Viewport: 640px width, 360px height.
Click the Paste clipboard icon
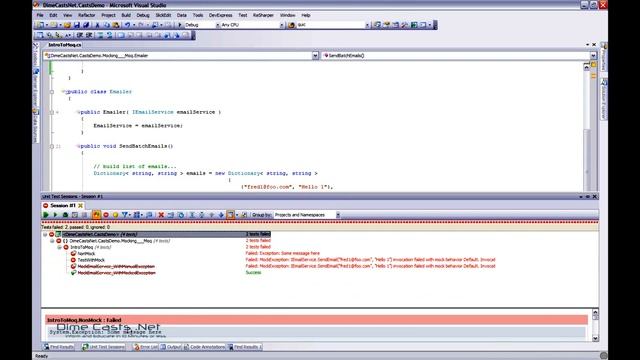coord(116,25)
